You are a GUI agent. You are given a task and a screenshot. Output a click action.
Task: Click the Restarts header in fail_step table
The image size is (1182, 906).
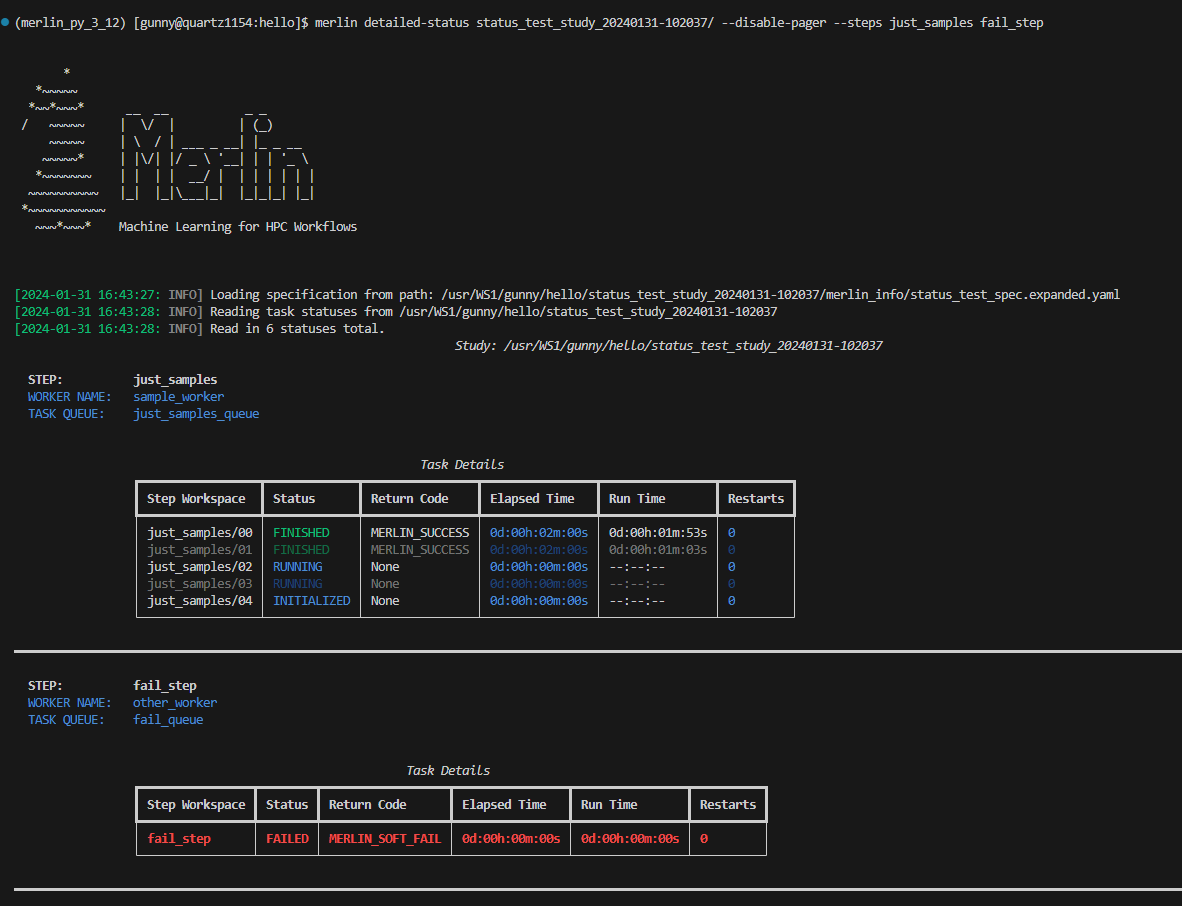pyautogui.click(x=727, y=805)
